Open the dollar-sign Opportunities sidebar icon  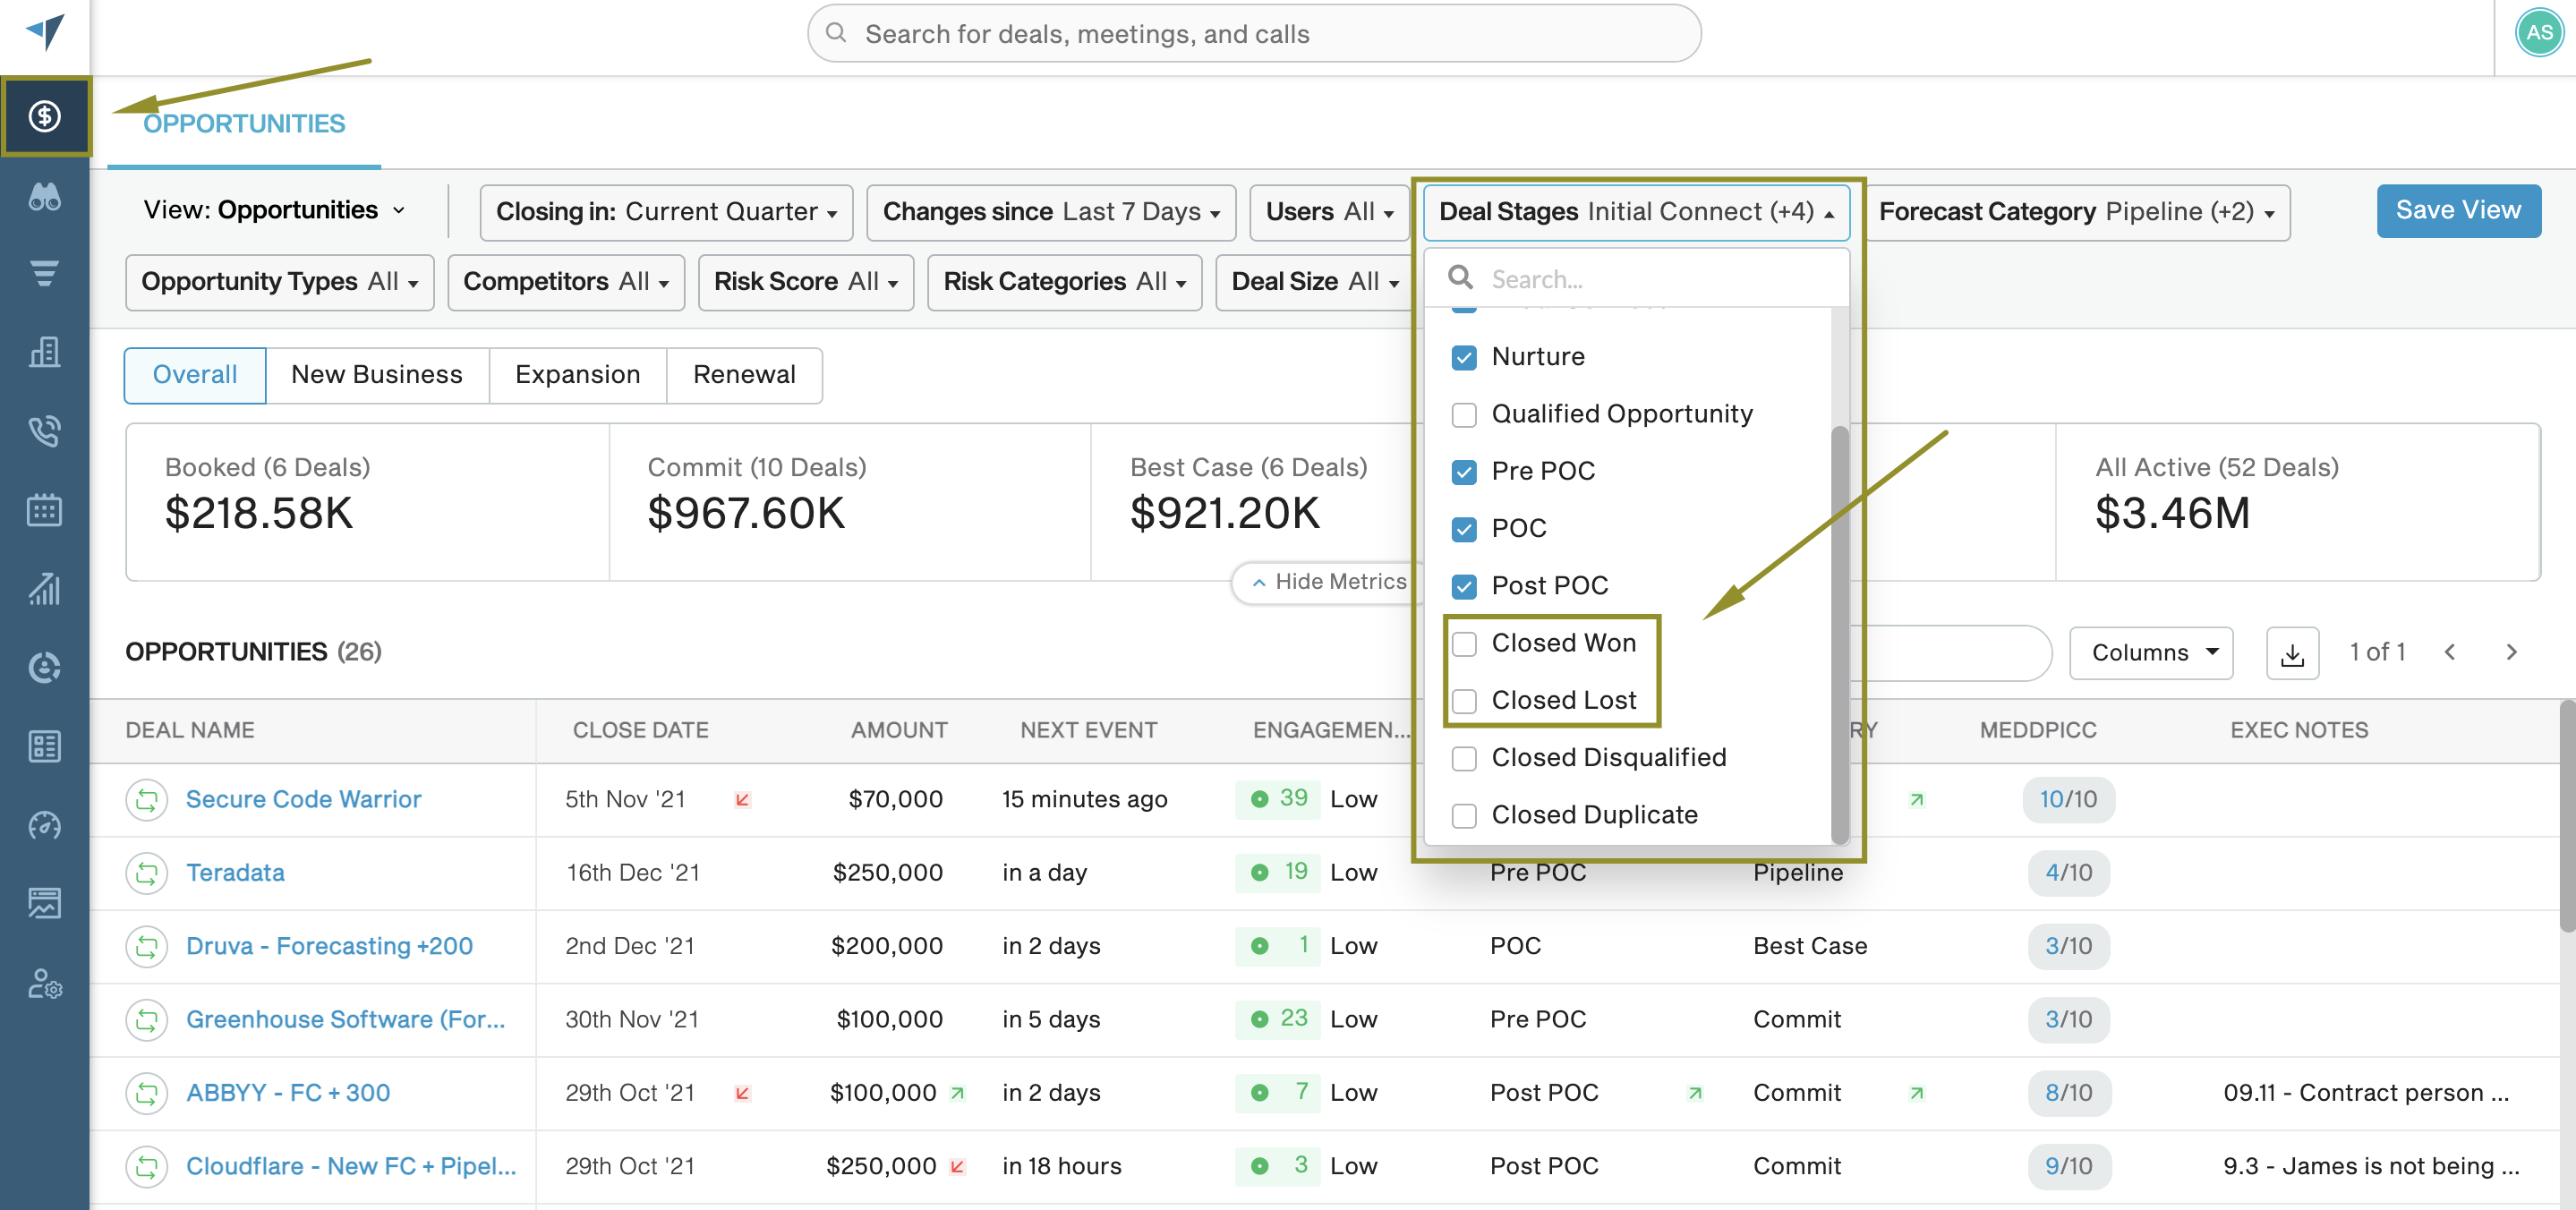point(45,116)
